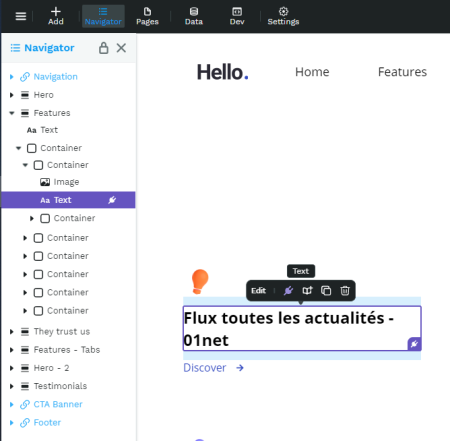Screen dimensions: 450x441
Task: Expand the CTA Banner linked section
Action: [12, 405]
